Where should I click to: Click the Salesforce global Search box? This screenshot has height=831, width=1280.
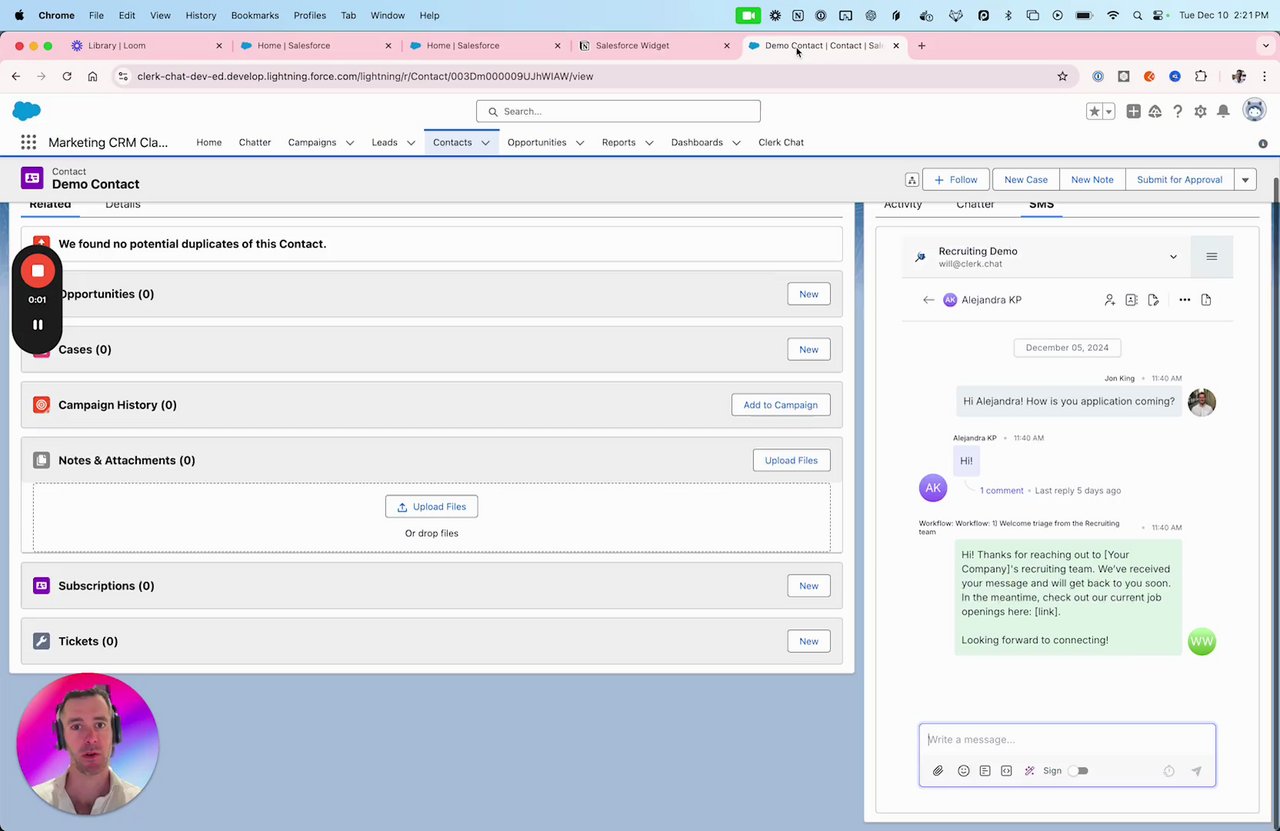coord(618,111)
